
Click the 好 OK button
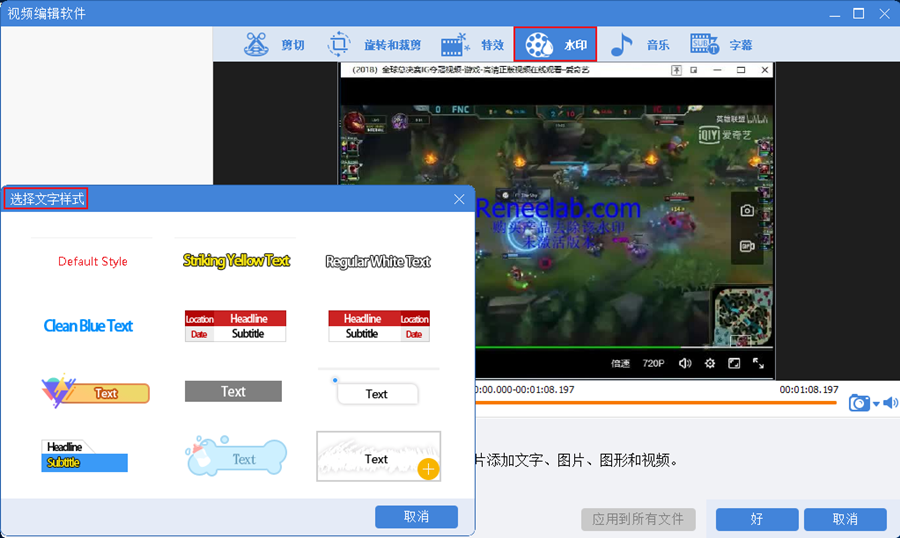[x=757, y=519]
